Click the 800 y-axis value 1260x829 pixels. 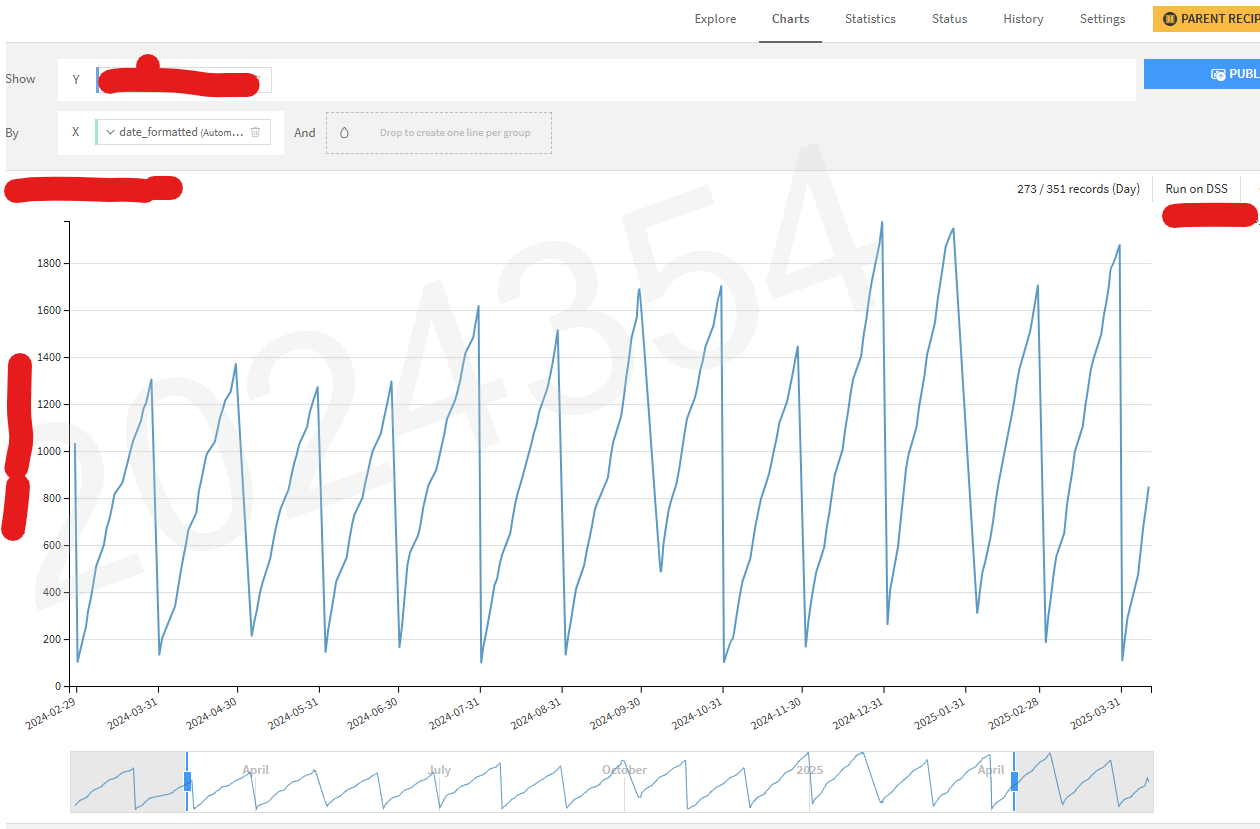[x=53, y=499]
